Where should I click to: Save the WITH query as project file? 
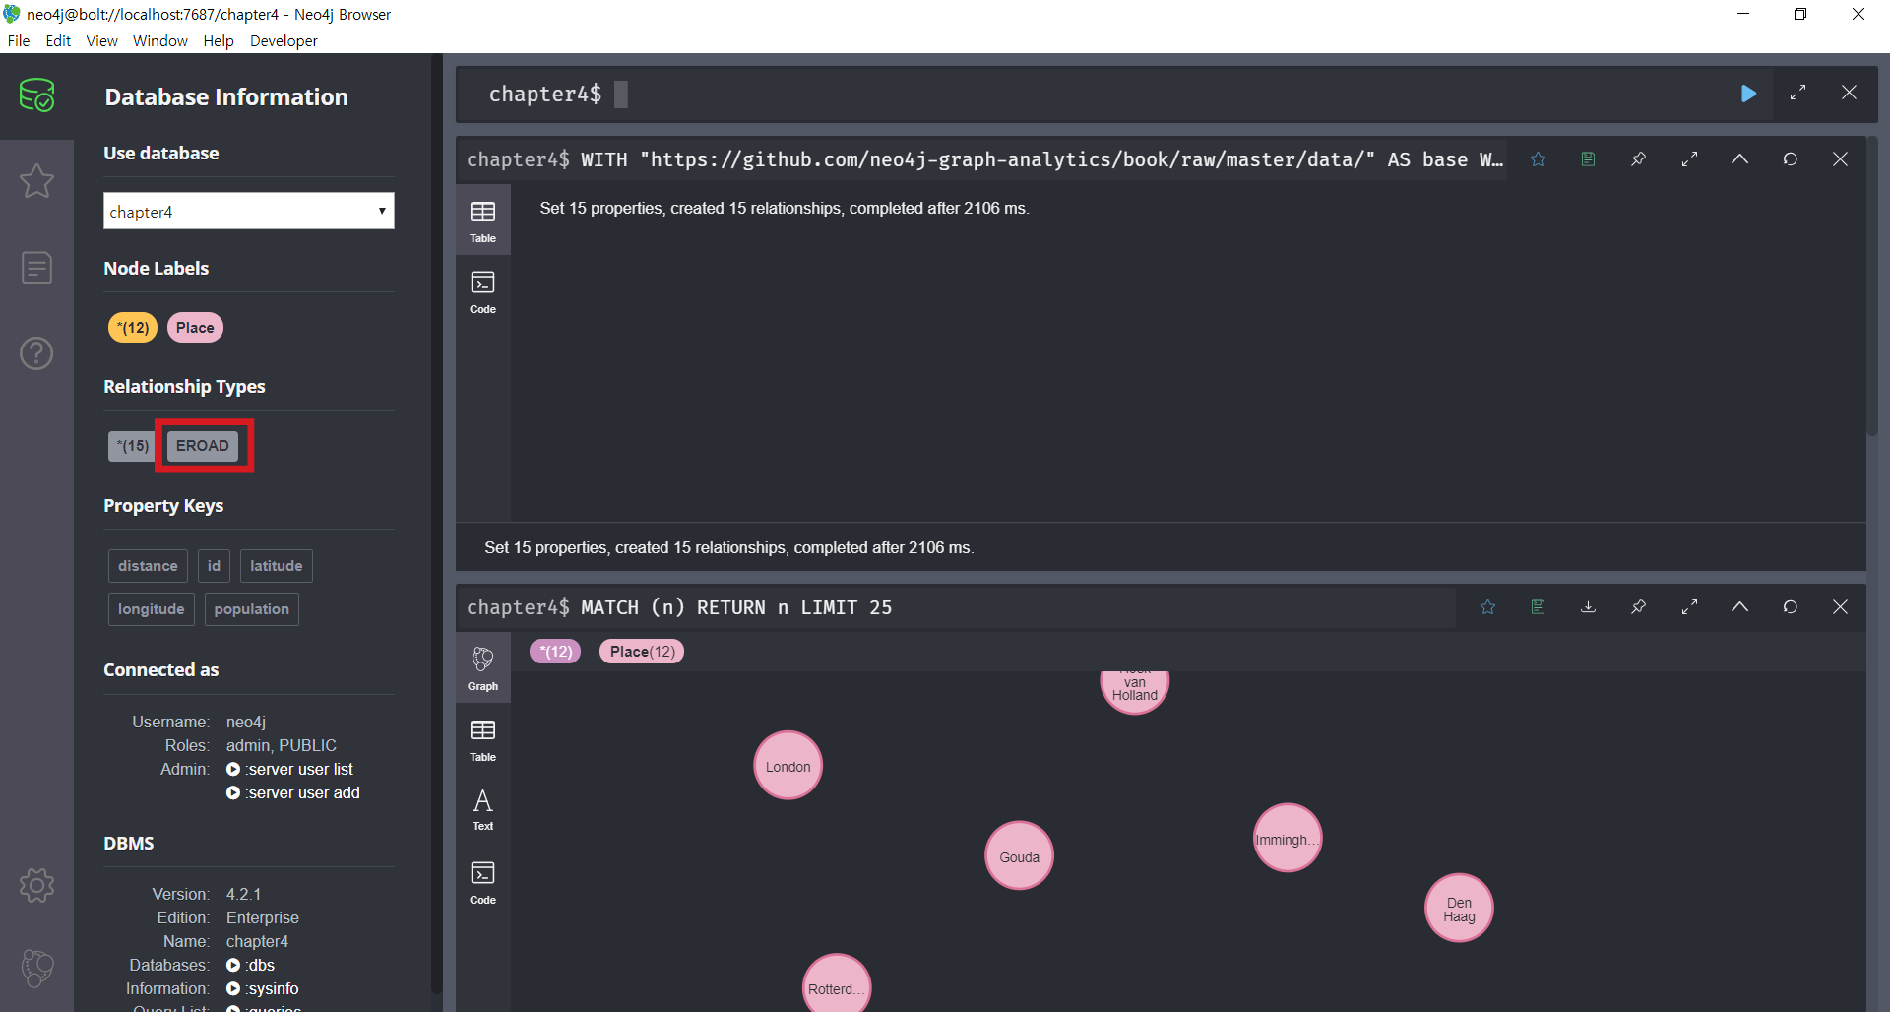(x=1588, y=159)
